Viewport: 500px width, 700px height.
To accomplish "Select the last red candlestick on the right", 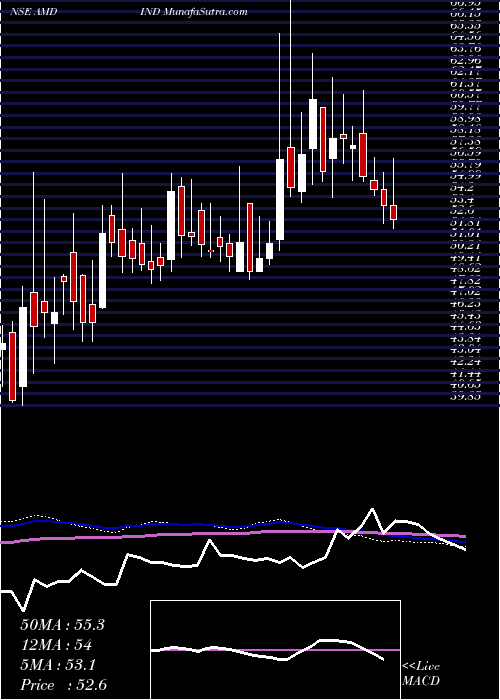I will 393,212.
